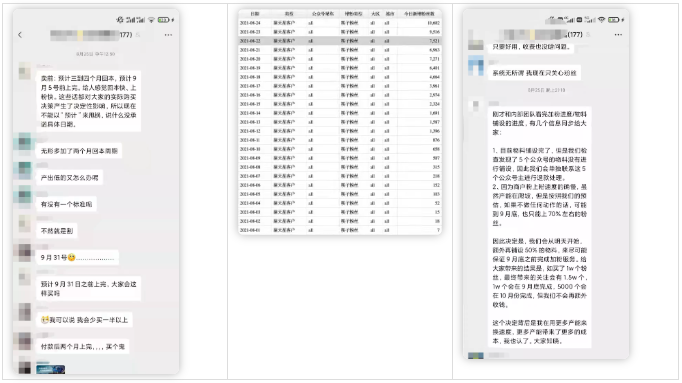
Task: Tap the avatar beside the '不然就是割' message
Action: (24, 224)
